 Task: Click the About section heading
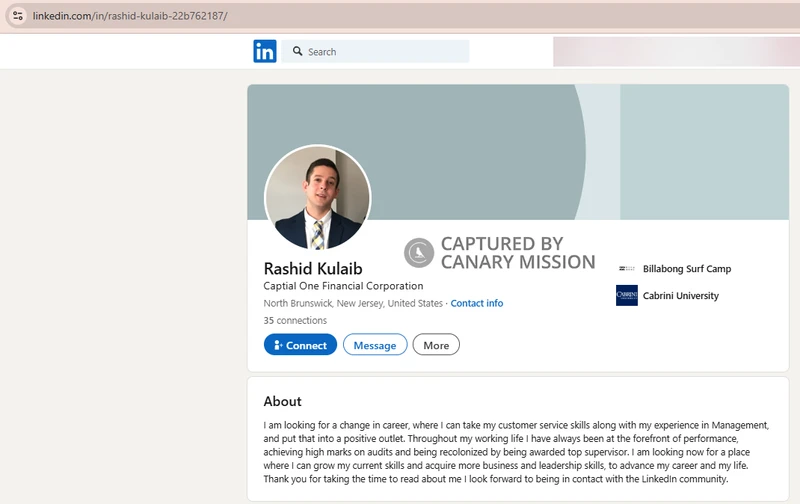click(x=282, y=401)
